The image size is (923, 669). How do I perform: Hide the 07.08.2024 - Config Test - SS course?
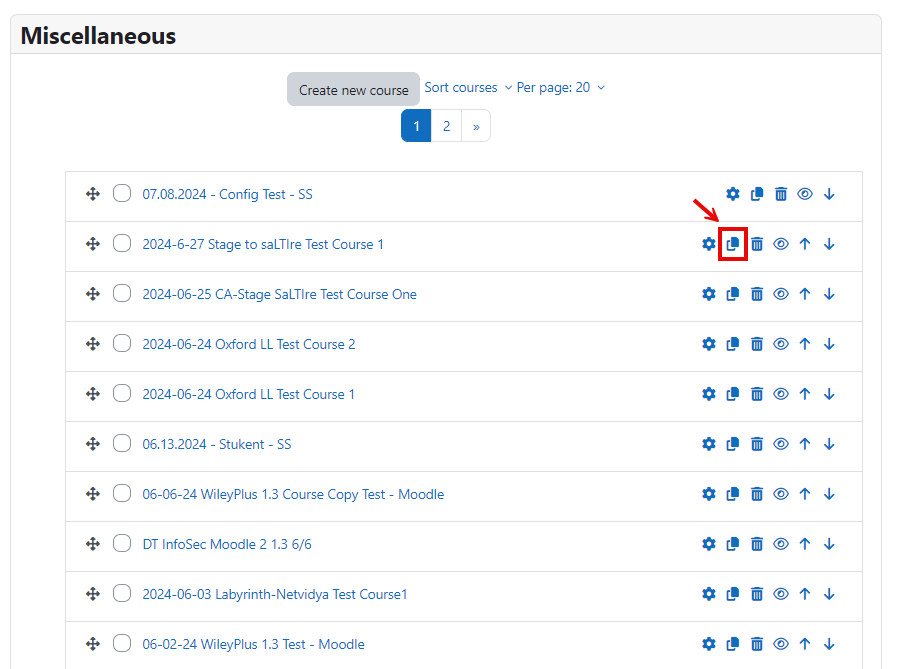(x=805, y=194)
